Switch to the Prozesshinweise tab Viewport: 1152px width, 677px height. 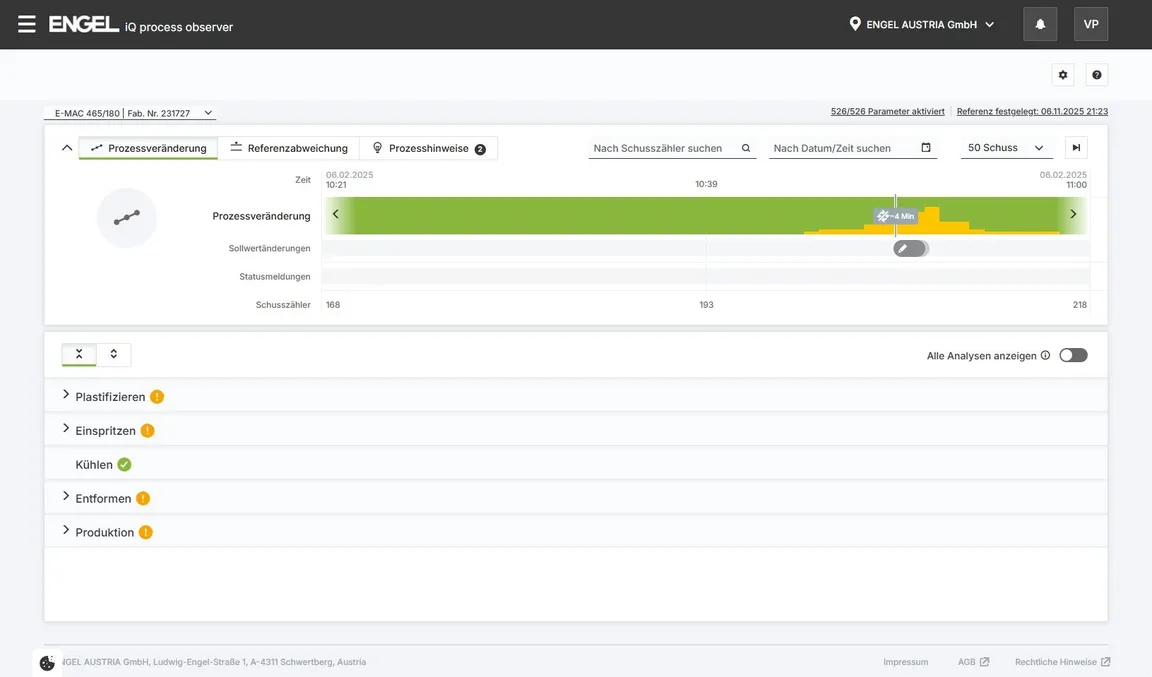[428, 148]
